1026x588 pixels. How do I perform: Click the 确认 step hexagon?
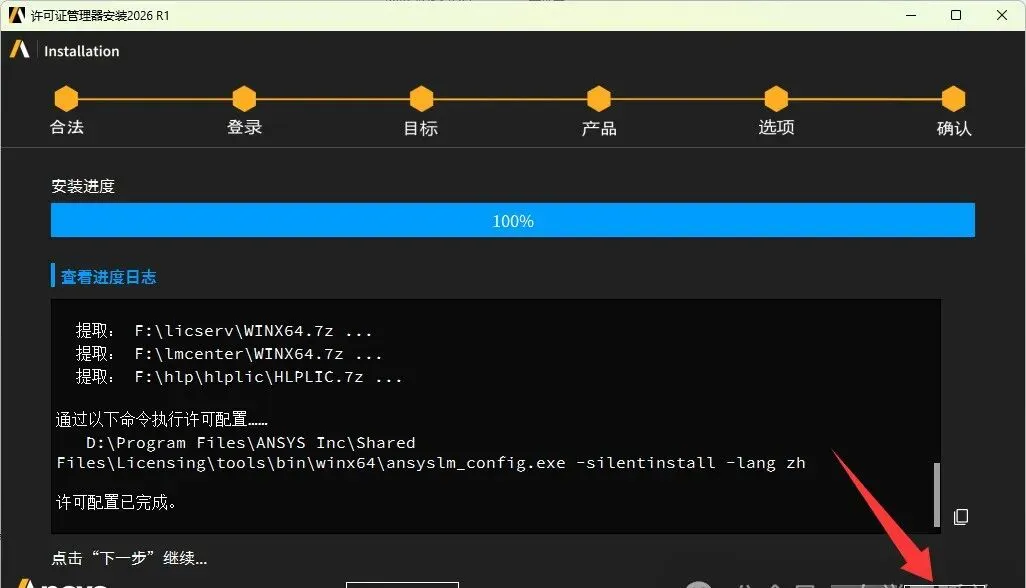point(953,99)
